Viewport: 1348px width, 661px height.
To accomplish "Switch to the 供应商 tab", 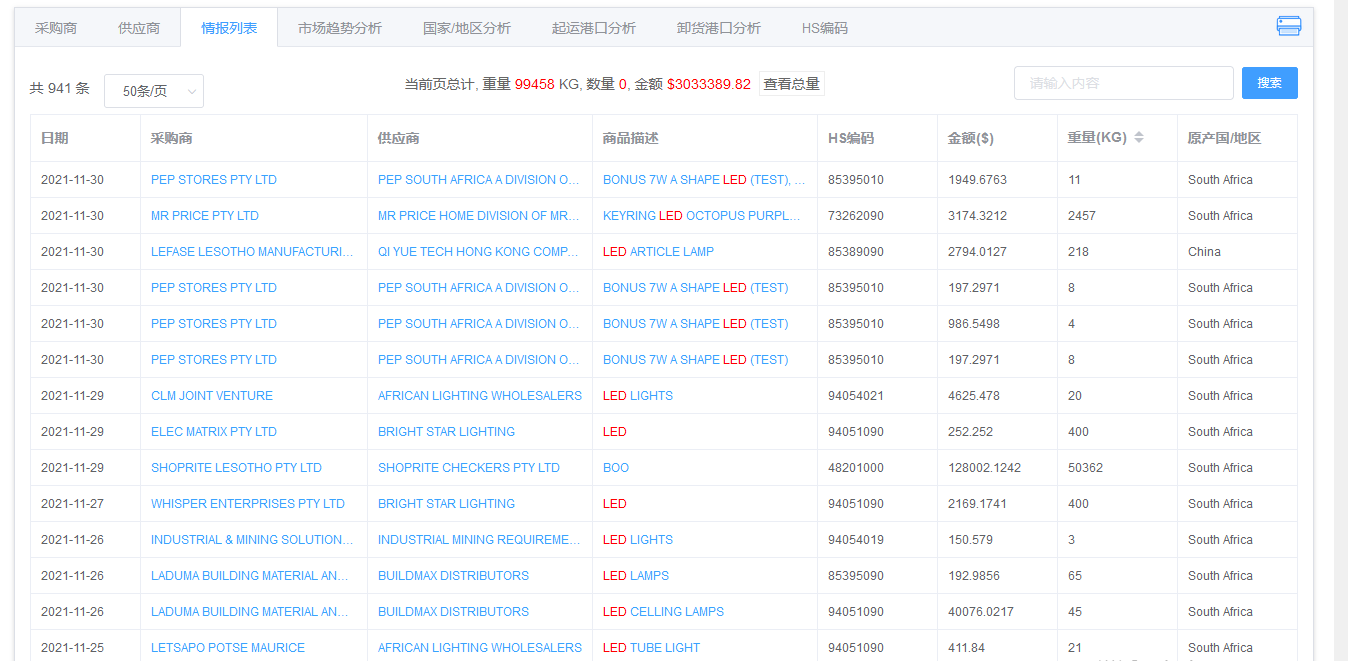I will click(x=139, y=28).
